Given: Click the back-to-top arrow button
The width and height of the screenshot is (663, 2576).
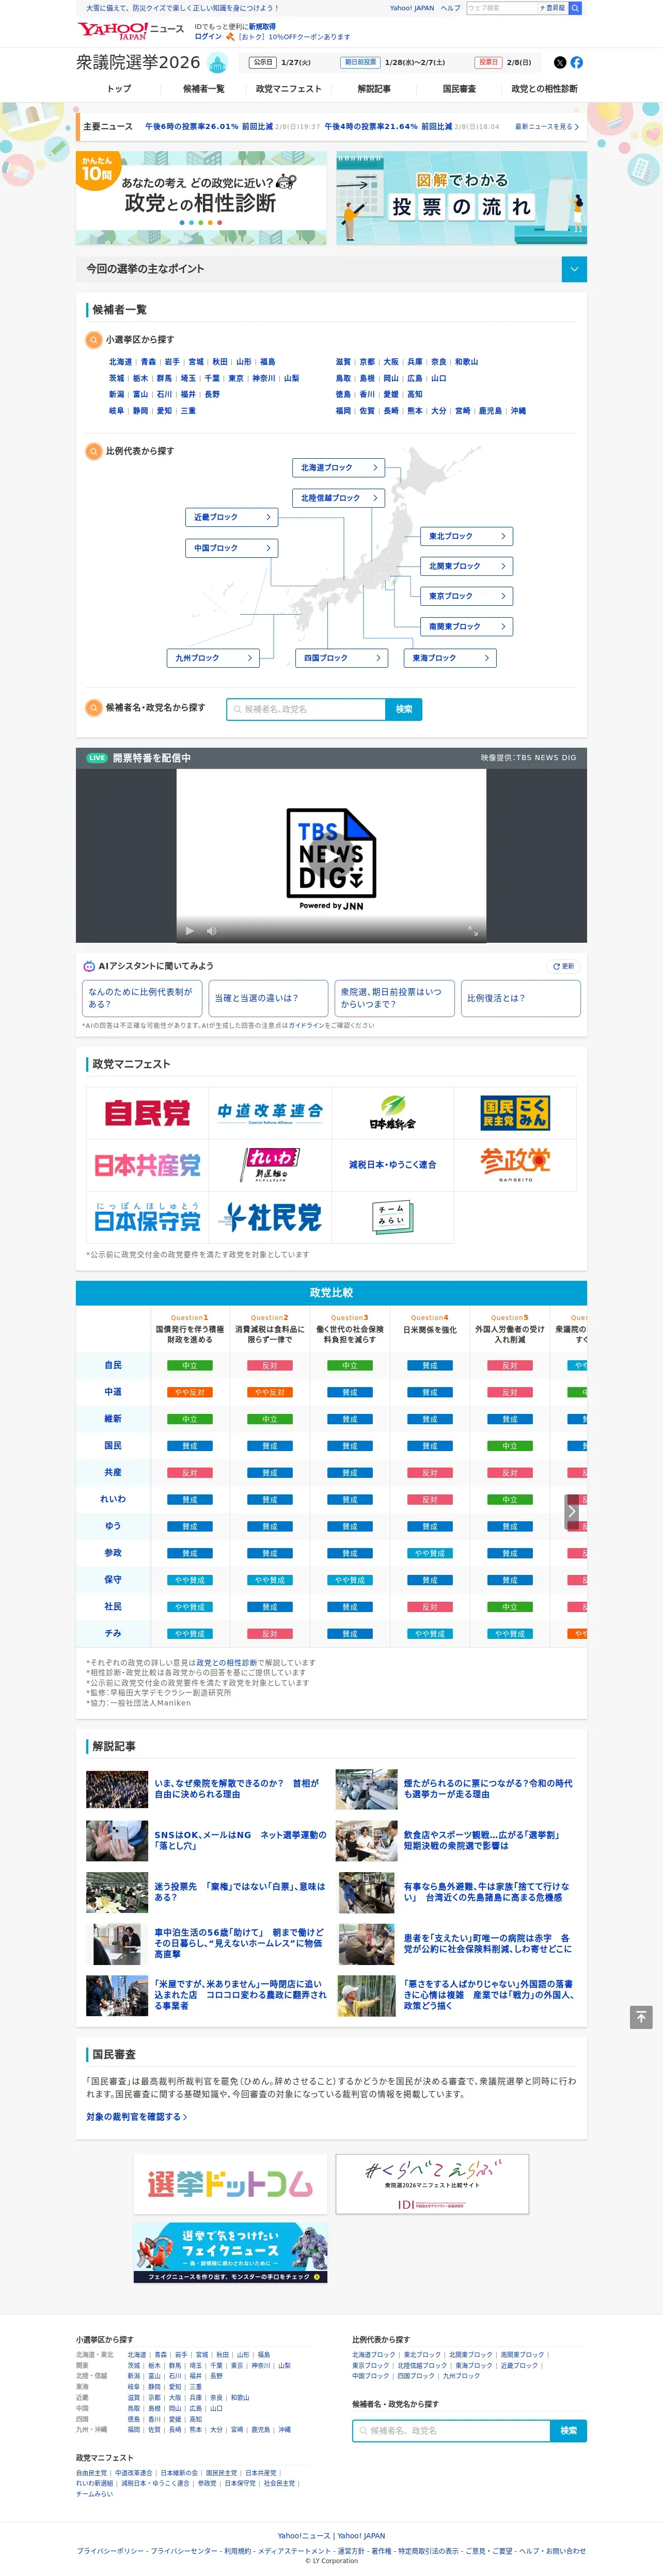Looking at the screenshot, I should (641, 2017).
